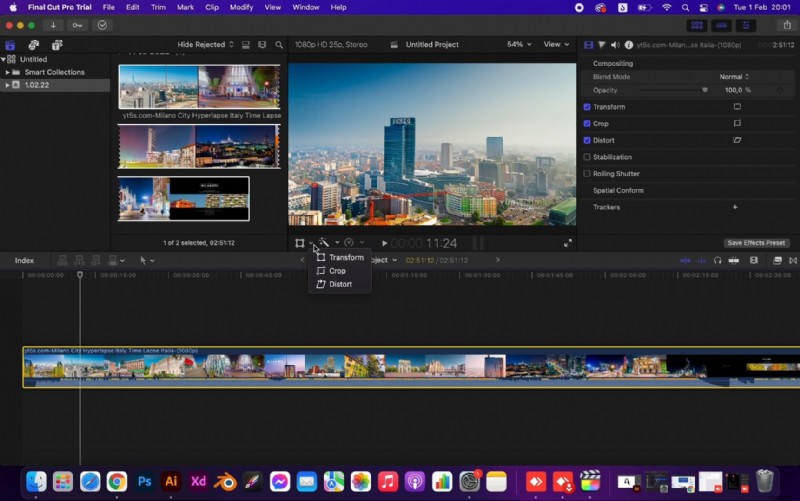The image size is (800, 501).
Task: Open the viewer View options dropdown
Action: coord(556,44)
